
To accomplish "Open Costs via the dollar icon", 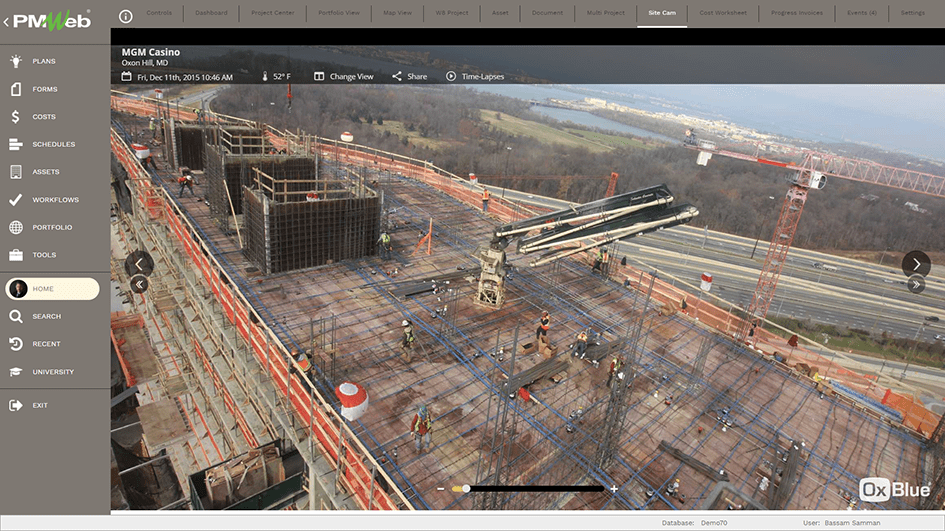I will [16, 116].
